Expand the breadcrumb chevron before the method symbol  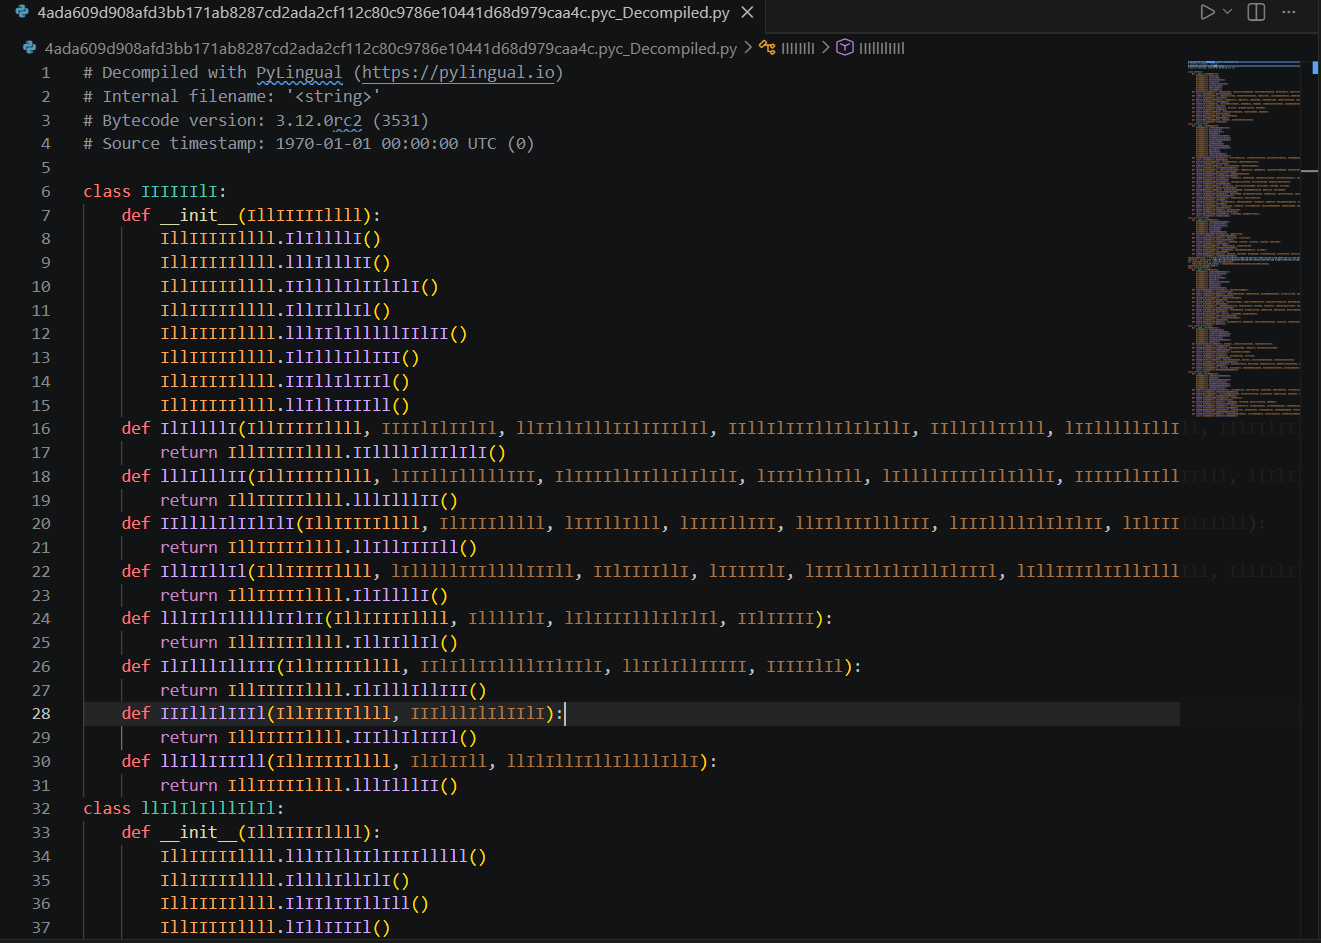coord(826,47)
